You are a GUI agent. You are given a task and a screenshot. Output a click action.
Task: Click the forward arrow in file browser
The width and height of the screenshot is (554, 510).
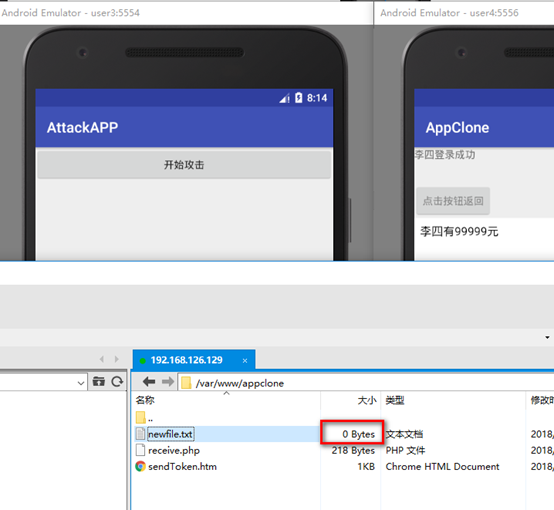pyautogui.click(x=167, y=382)
